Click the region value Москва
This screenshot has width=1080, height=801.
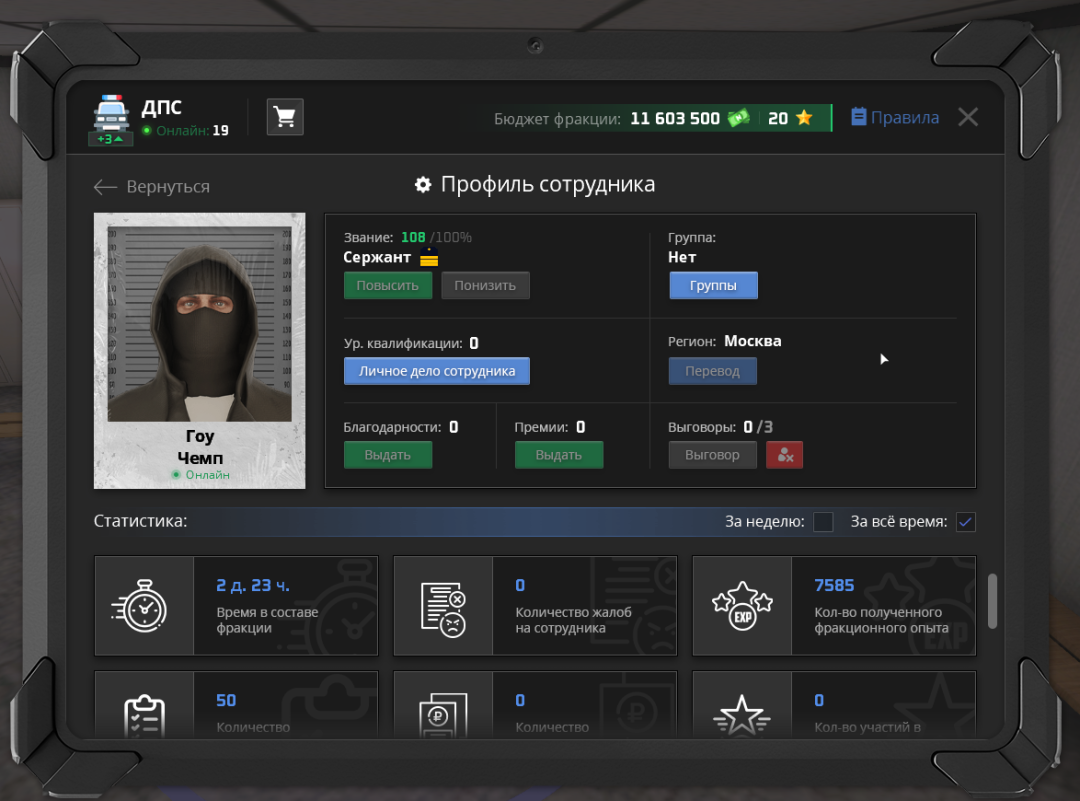[x=753, y=341]
